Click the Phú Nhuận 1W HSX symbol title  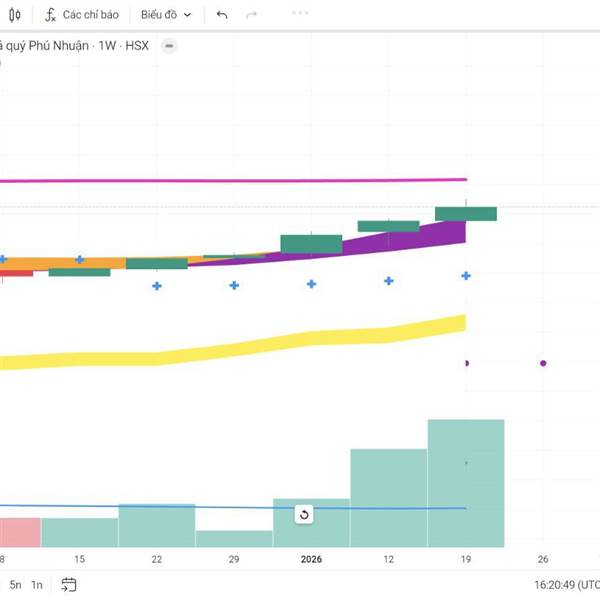(75, 46)
